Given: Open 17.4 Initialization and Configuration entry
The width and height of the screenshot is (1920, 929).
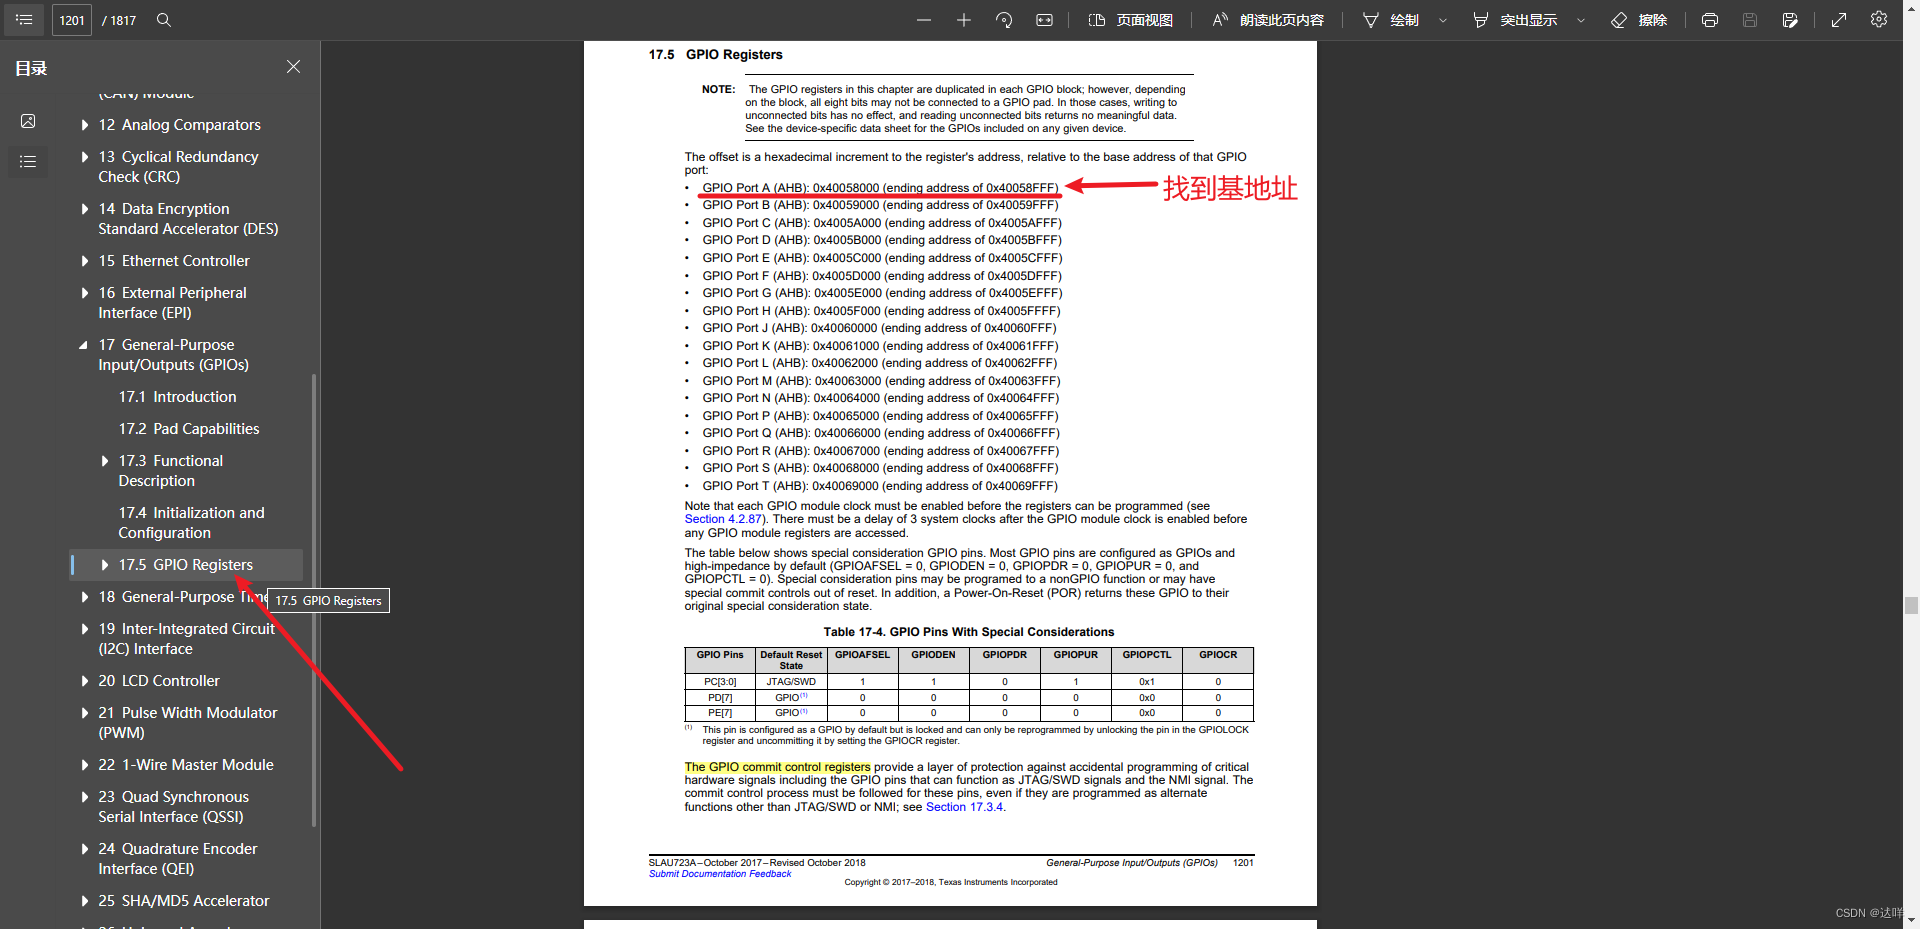Looking at the screenshot, I should [192, 523].
